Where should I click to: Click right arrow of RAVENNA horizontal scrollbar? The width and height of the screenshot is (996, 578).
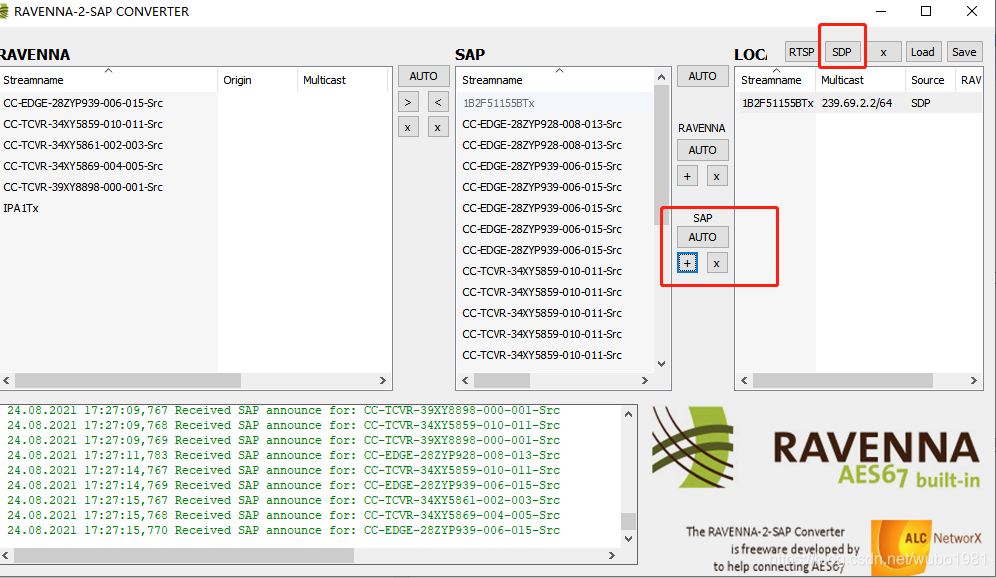pyautogui.click(x=382, y=380)
